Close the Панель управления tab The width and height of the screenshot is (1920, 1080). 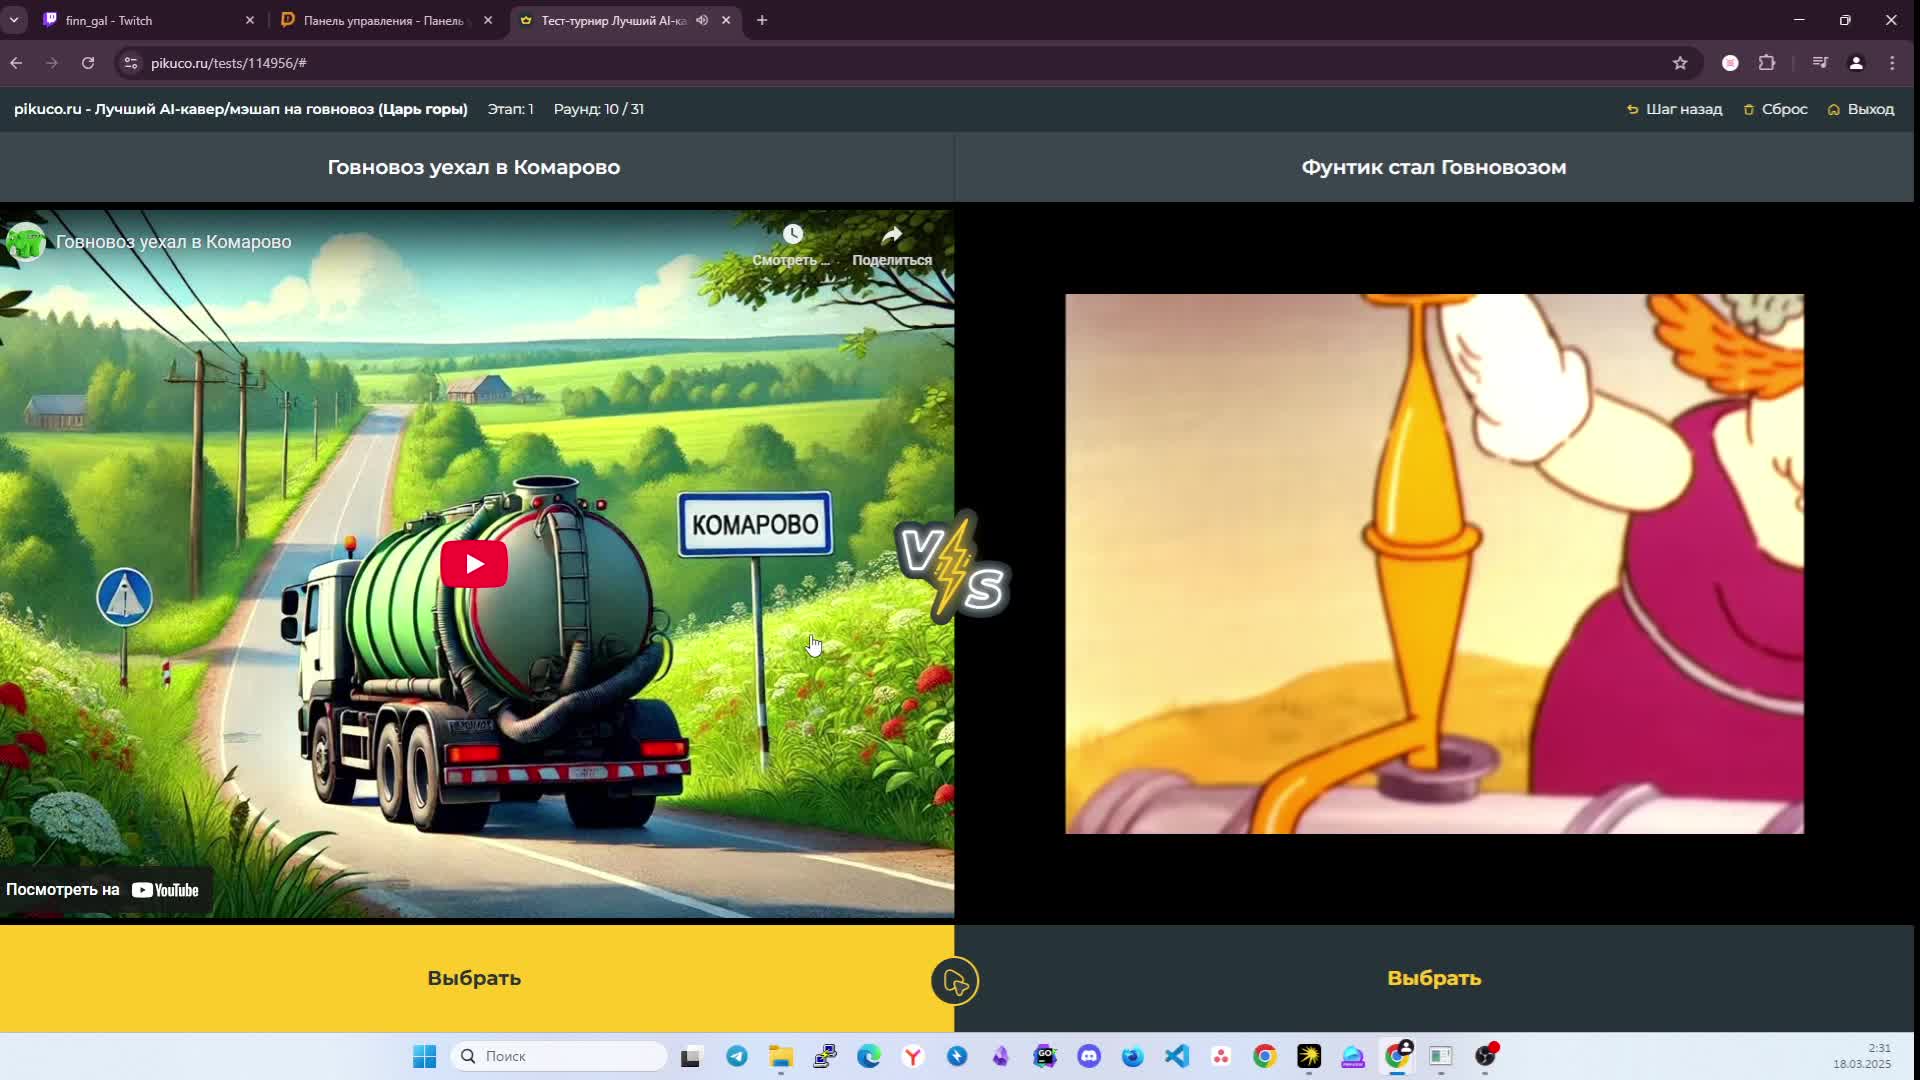coord(488,20)
